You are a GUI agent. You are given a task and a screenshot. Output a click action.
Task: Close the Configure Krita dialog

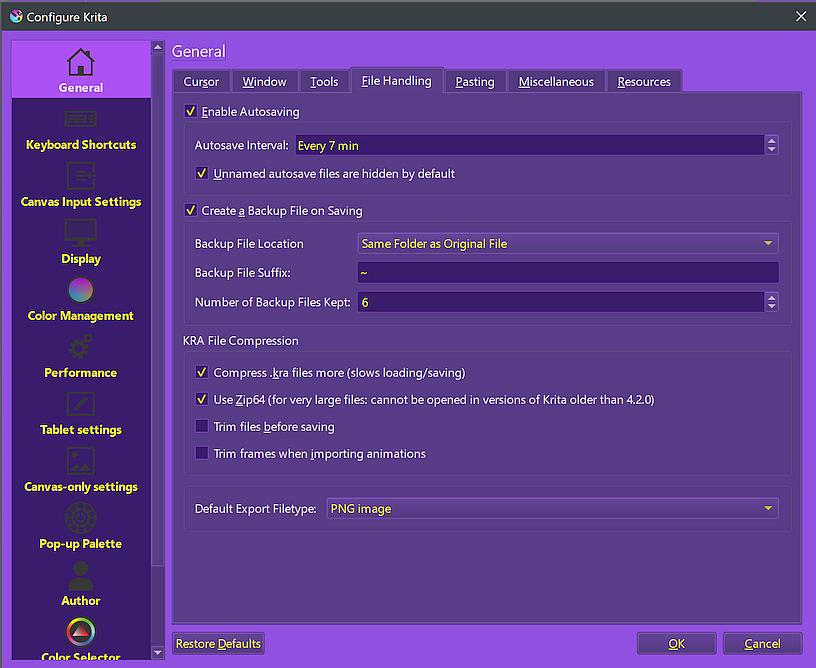tap(801, 17)
